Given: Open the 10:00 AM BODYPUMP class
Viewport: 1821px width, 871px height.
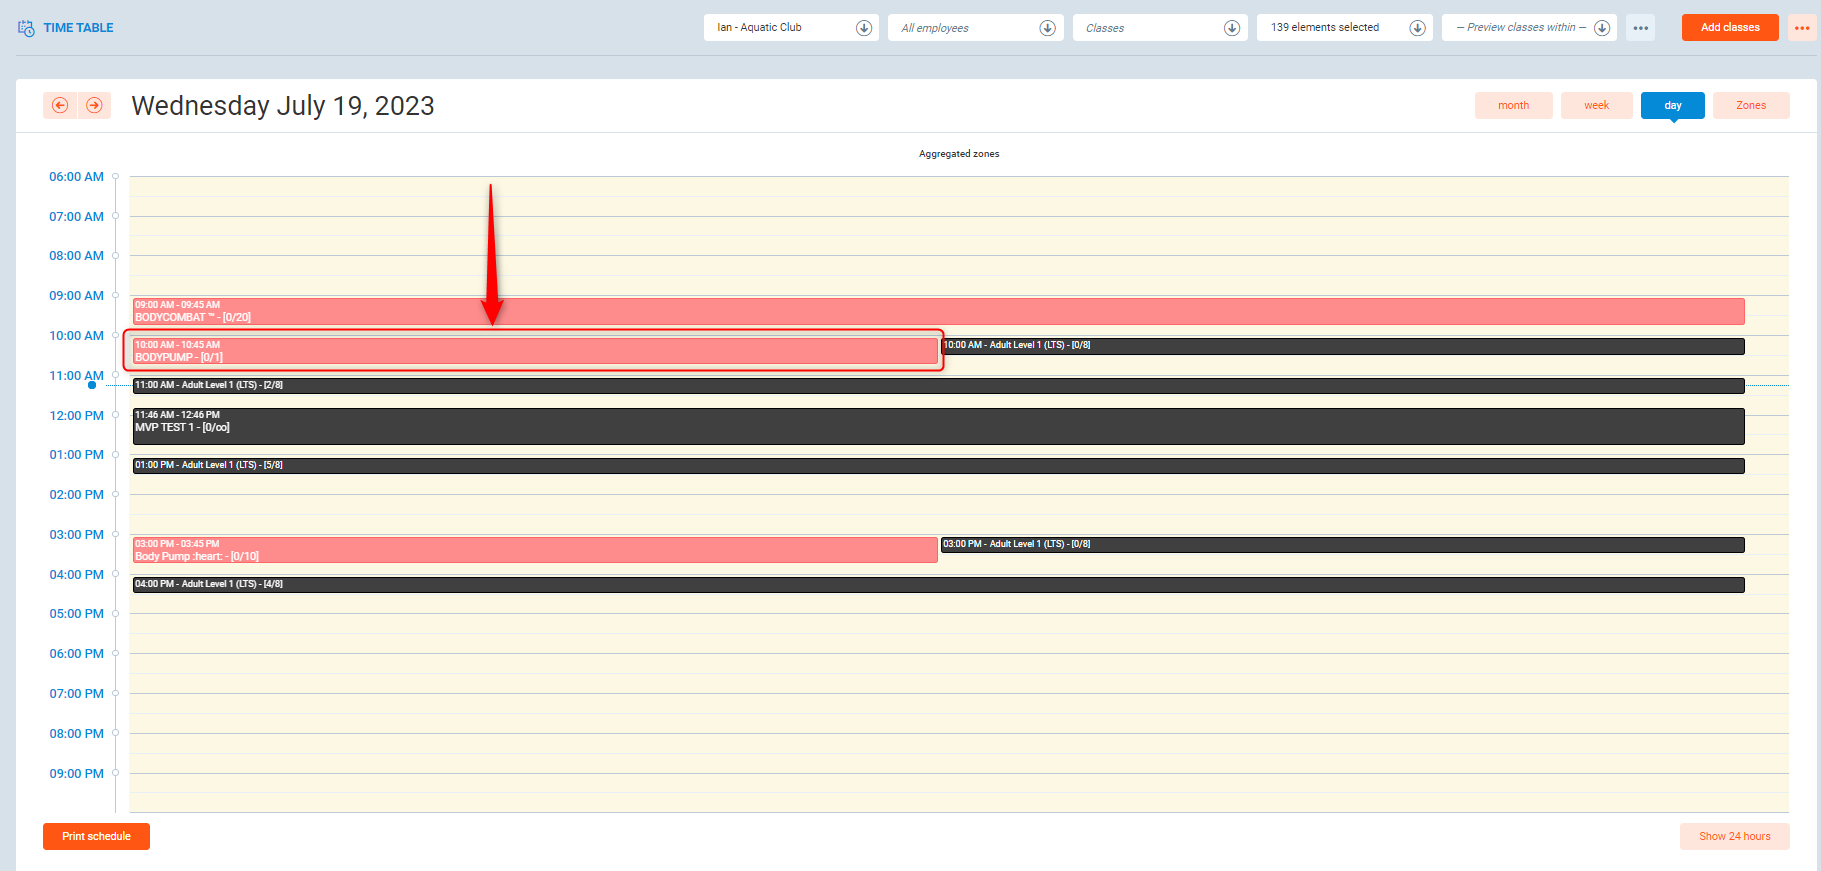Looking at the screenshot, I should [535, 351].
